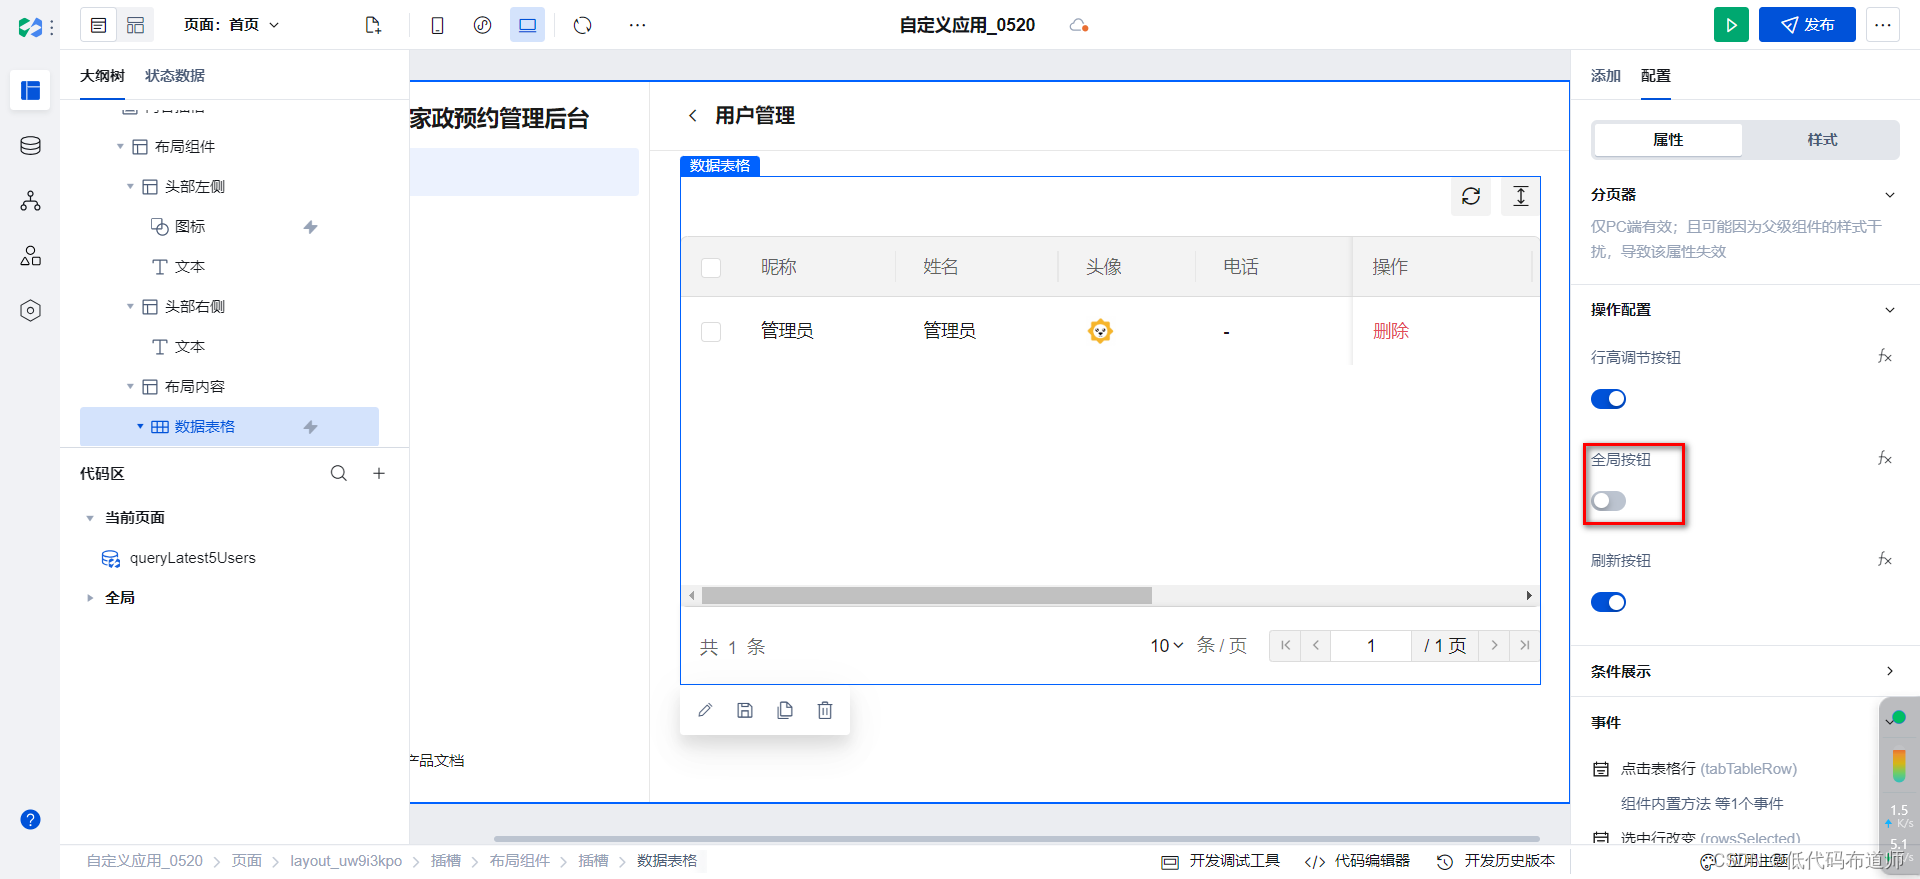This screenshot has height=879, width=1920.
Task: Click the fx icon for 刷新按钮
Action: pos(1885,560)
